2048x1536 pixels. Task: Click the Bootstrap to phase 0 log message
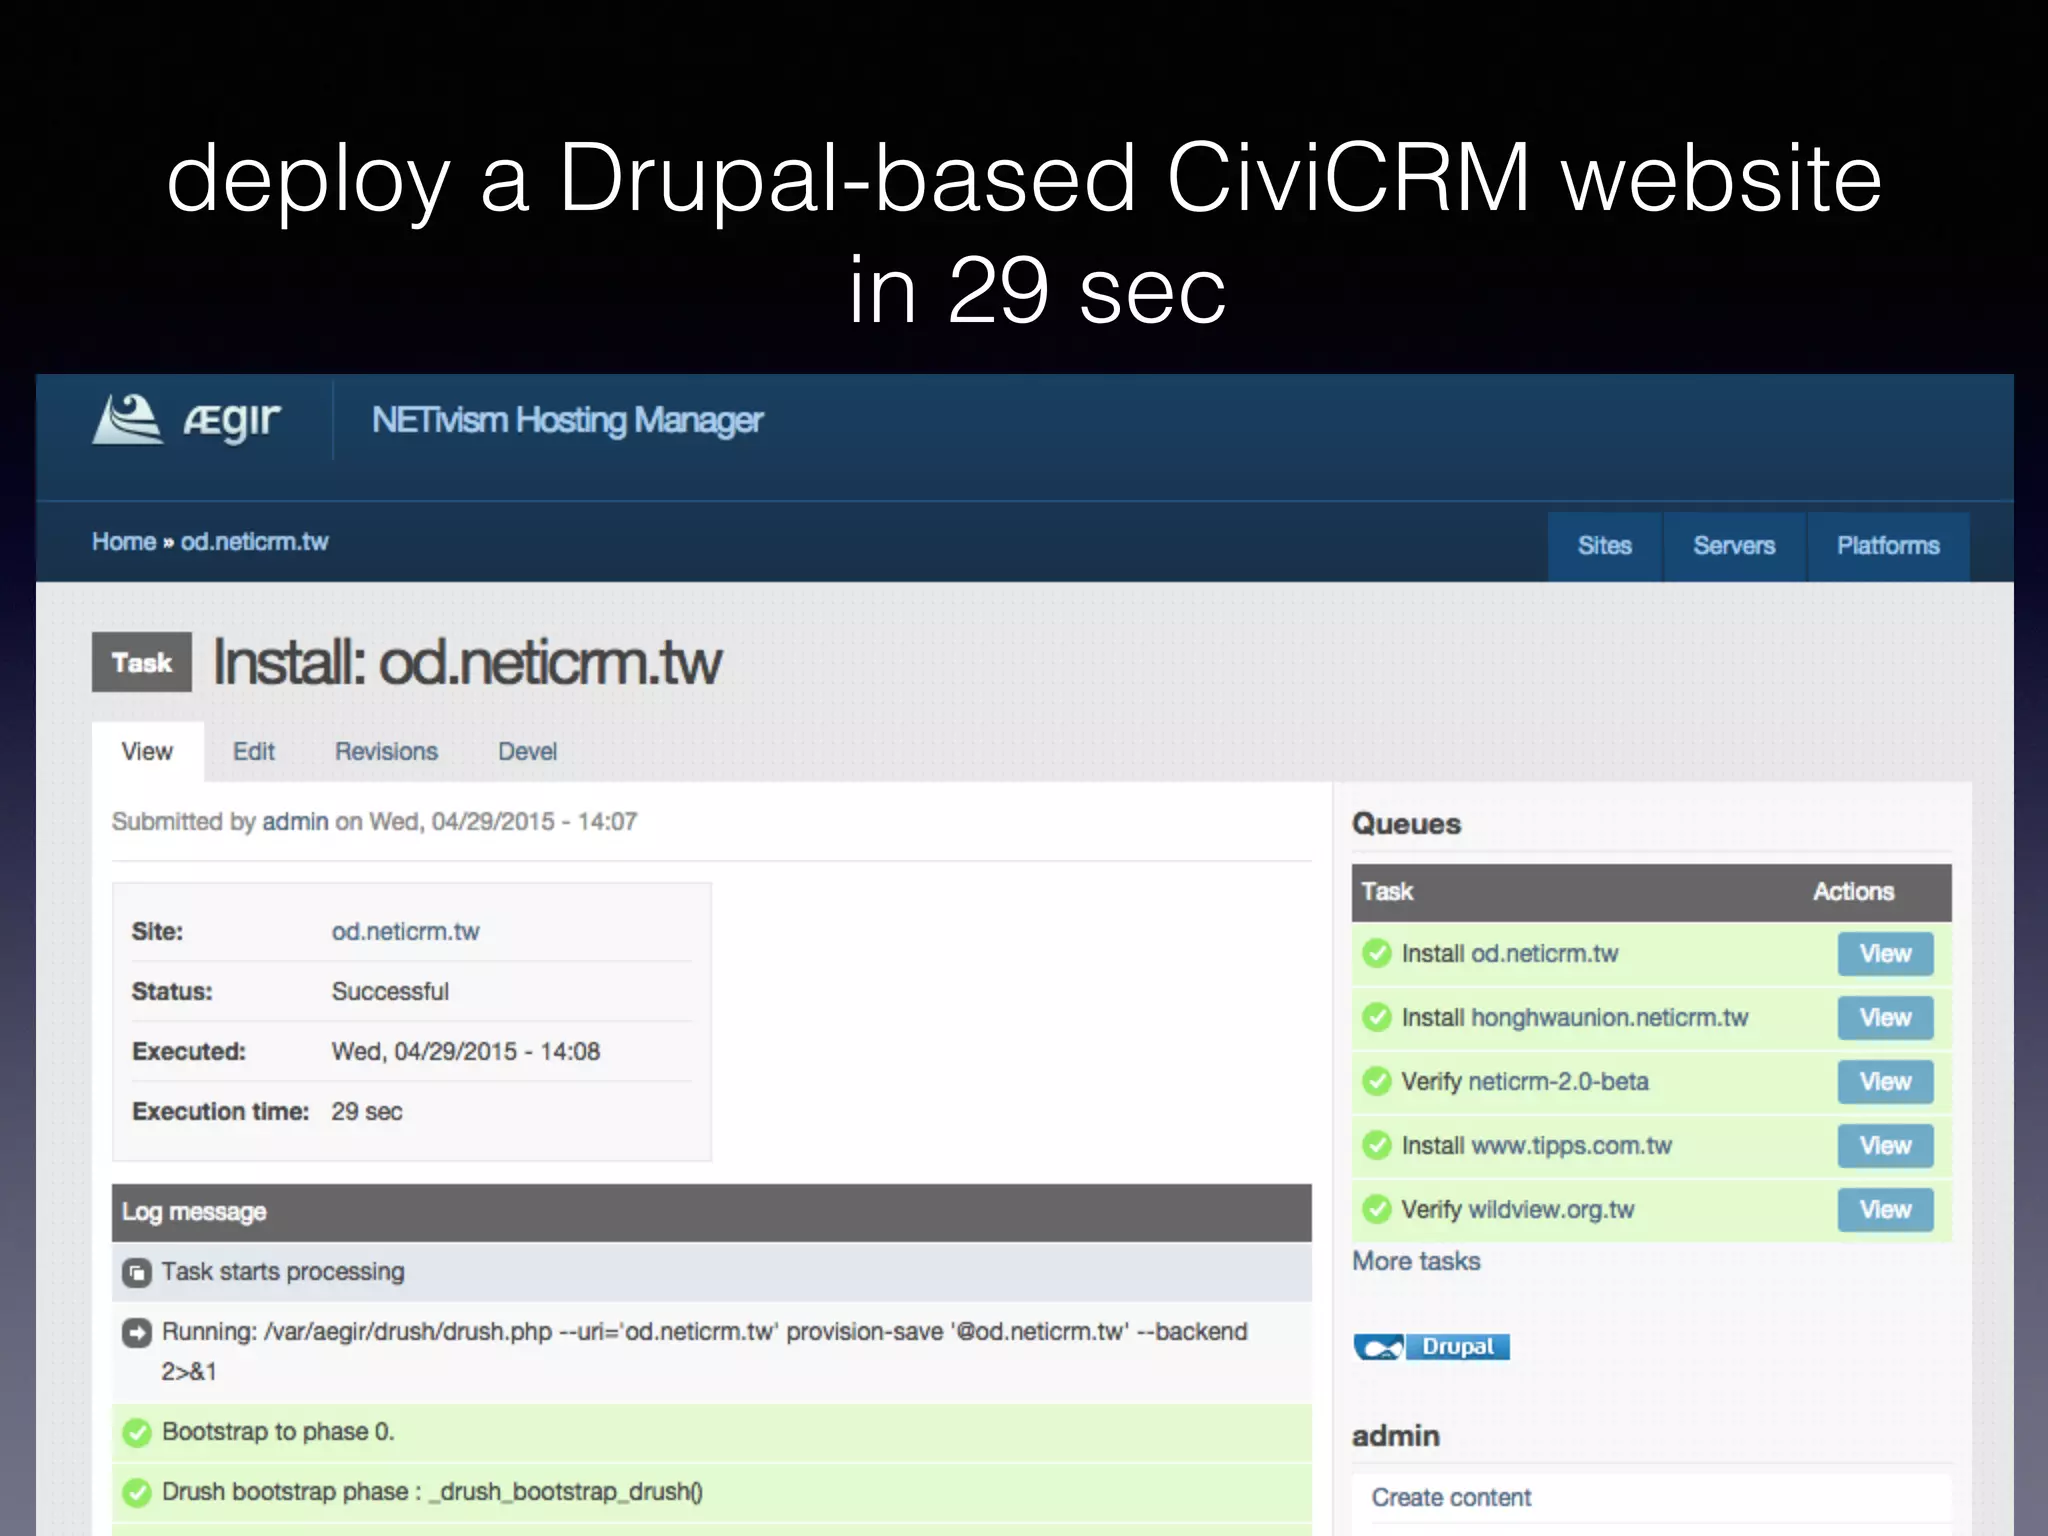(x=278, y=1432)
